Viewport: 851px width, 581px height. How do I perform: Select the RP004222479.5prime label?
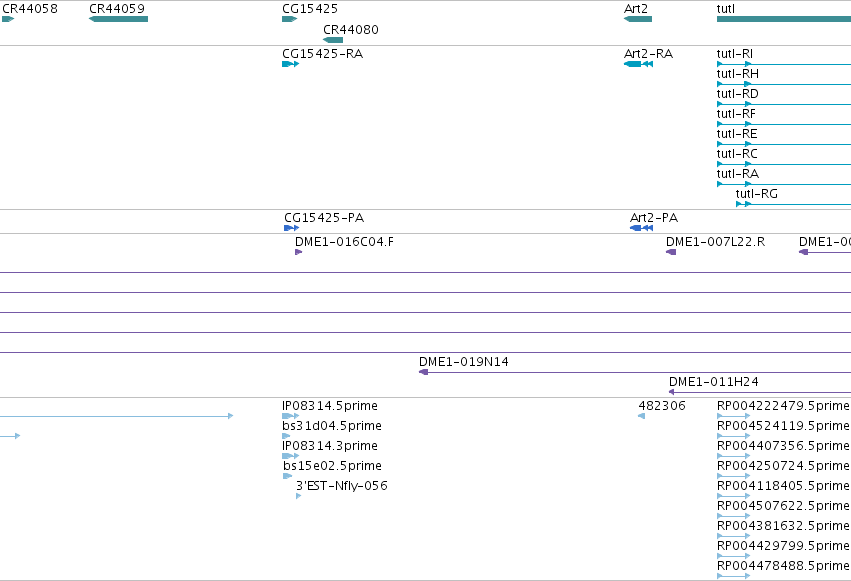pyautogui.click(x=783, y=406)
